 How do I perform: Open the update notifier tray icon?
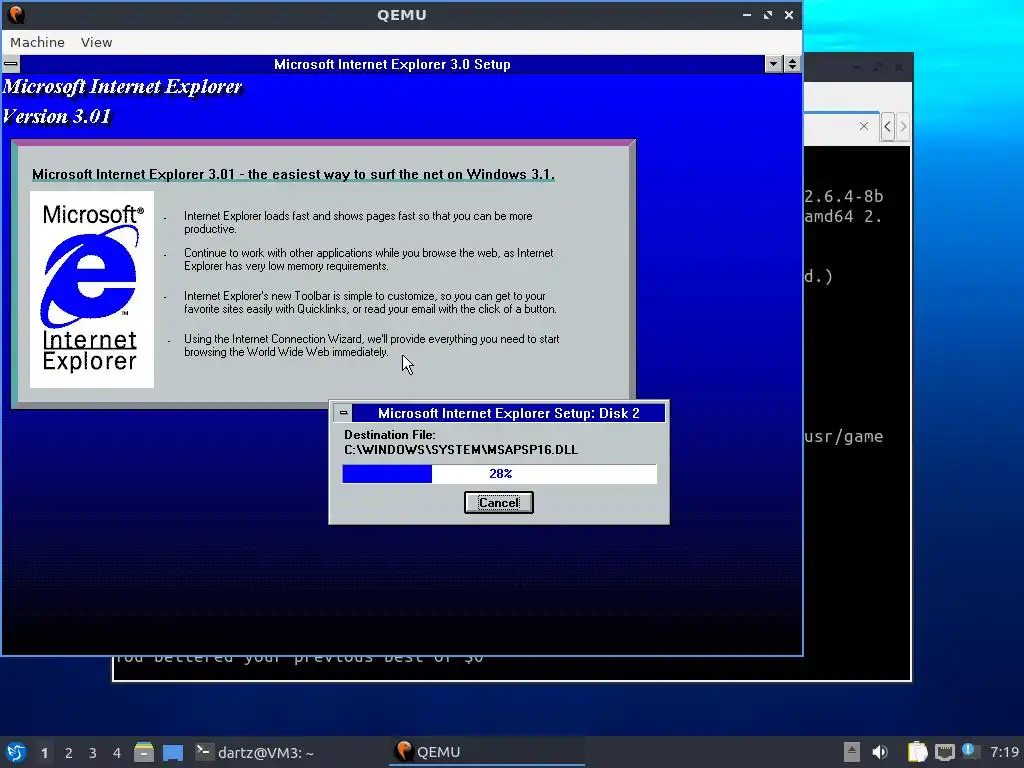(x=970, y=751)
